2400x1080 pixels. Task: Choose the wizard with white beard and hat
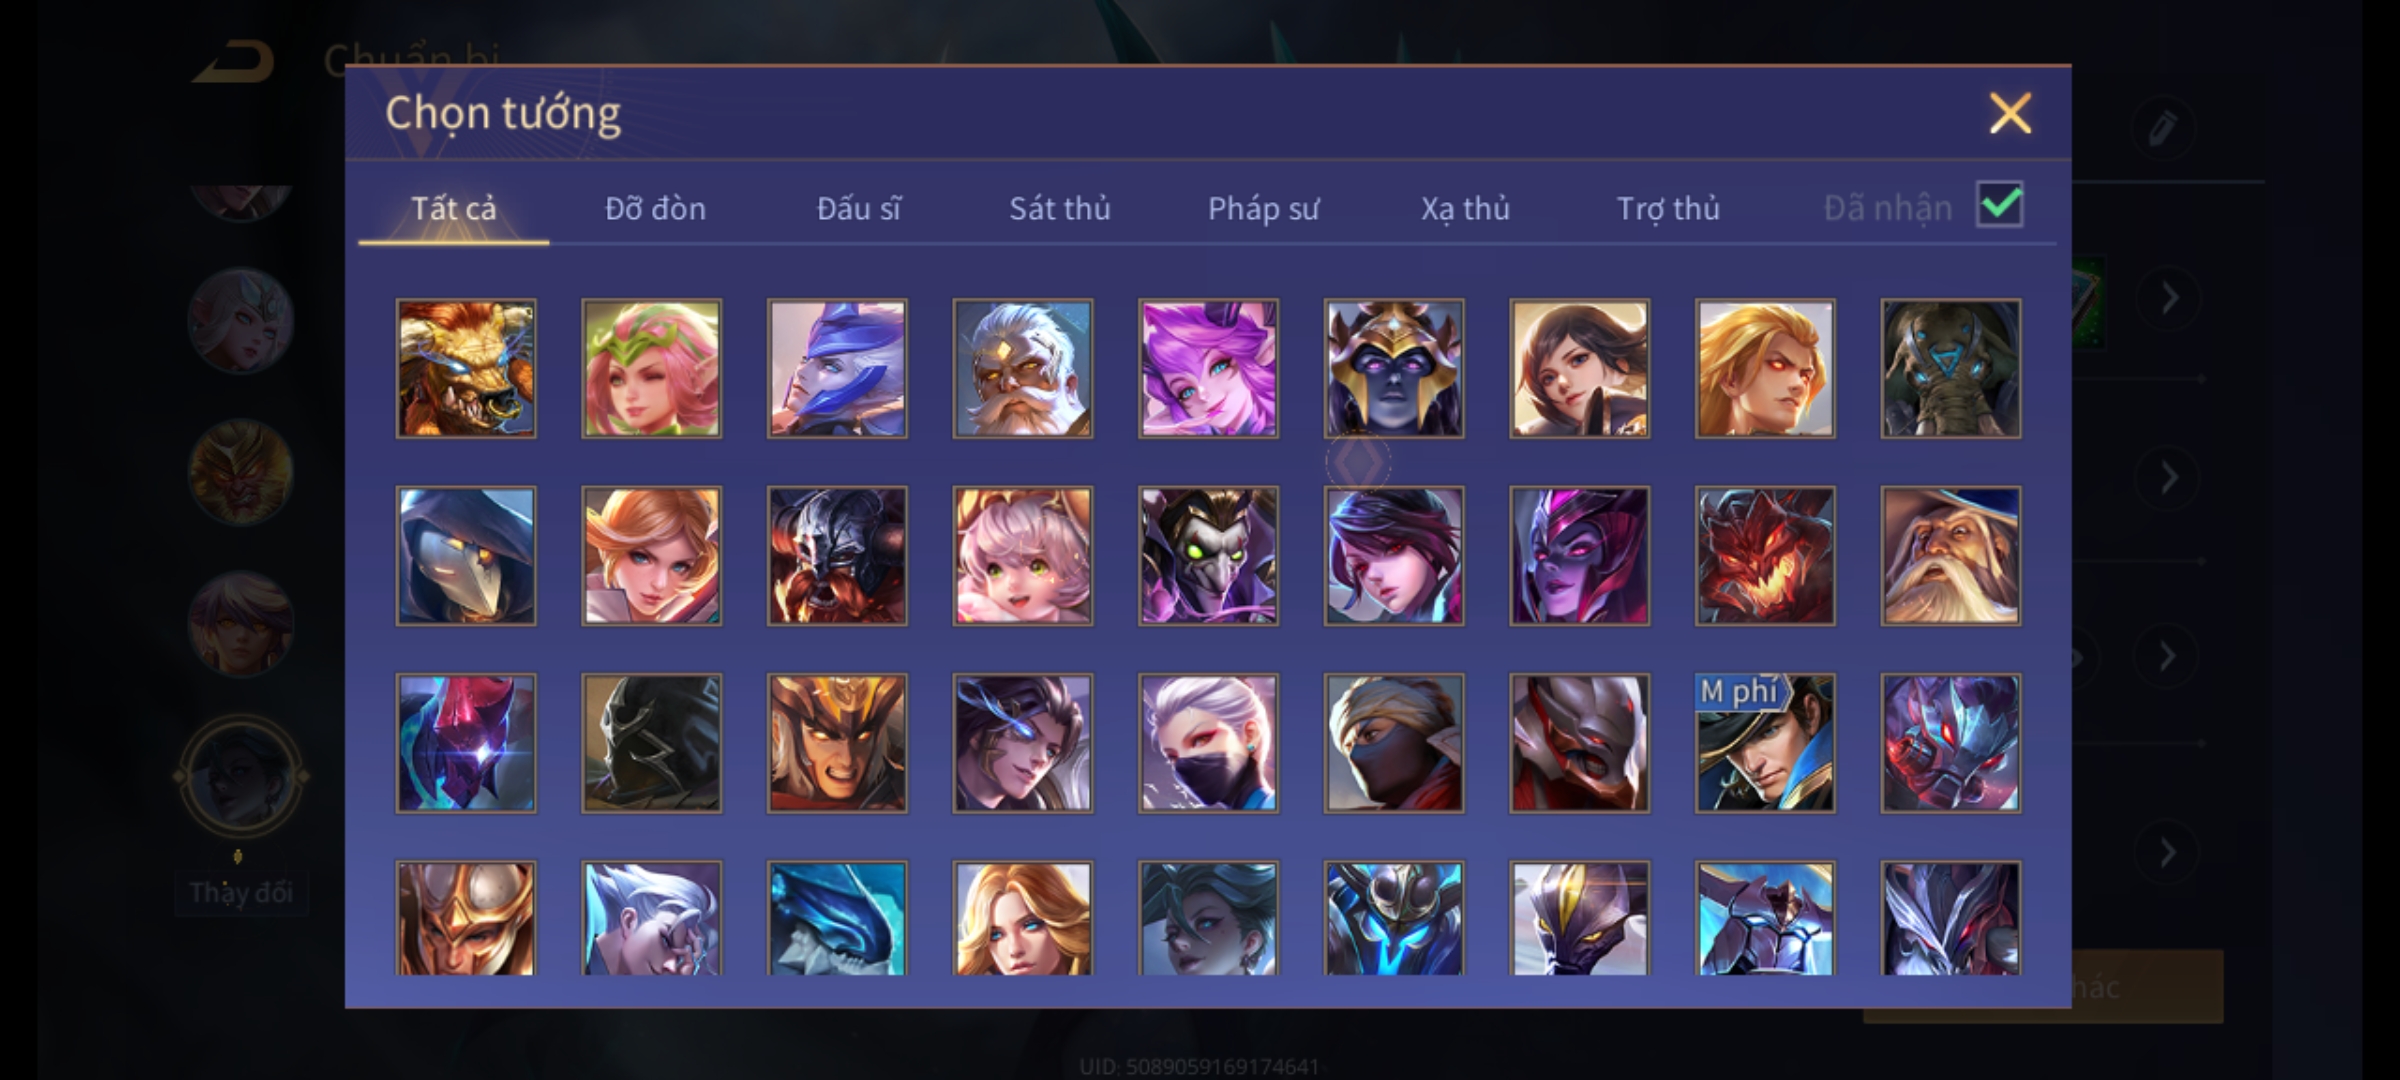coord(1951,556)
